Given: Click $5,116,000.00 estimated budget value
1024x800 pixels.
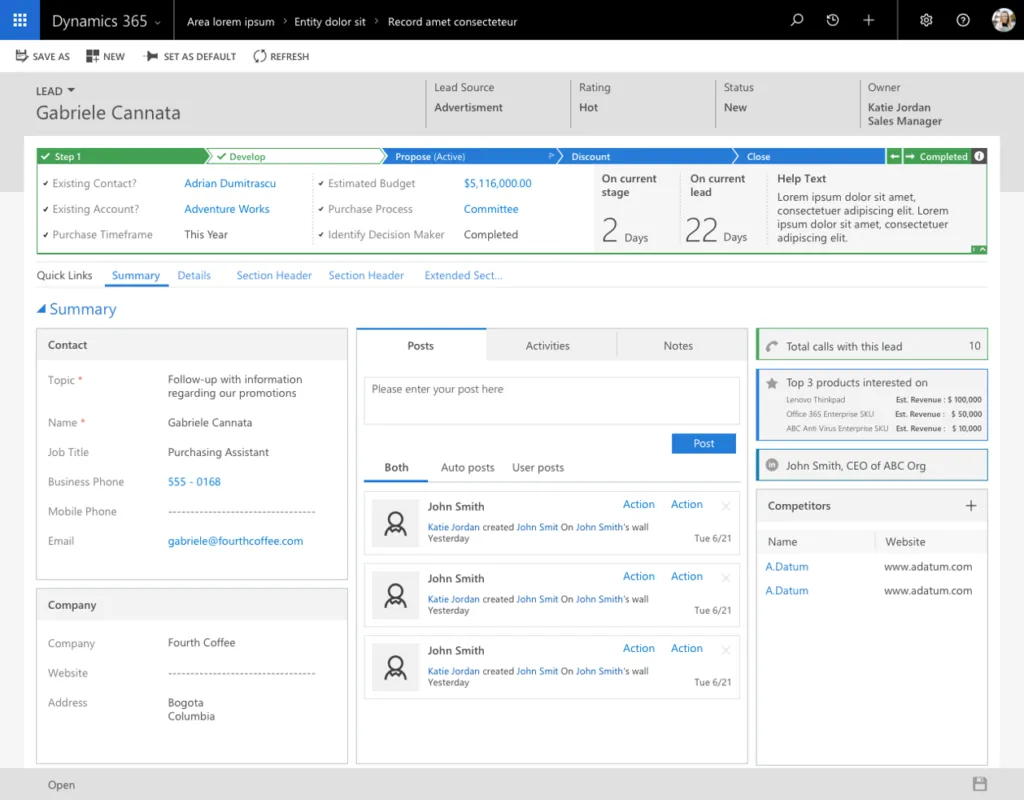Looking at the screenshot, I should coord(497,184).
